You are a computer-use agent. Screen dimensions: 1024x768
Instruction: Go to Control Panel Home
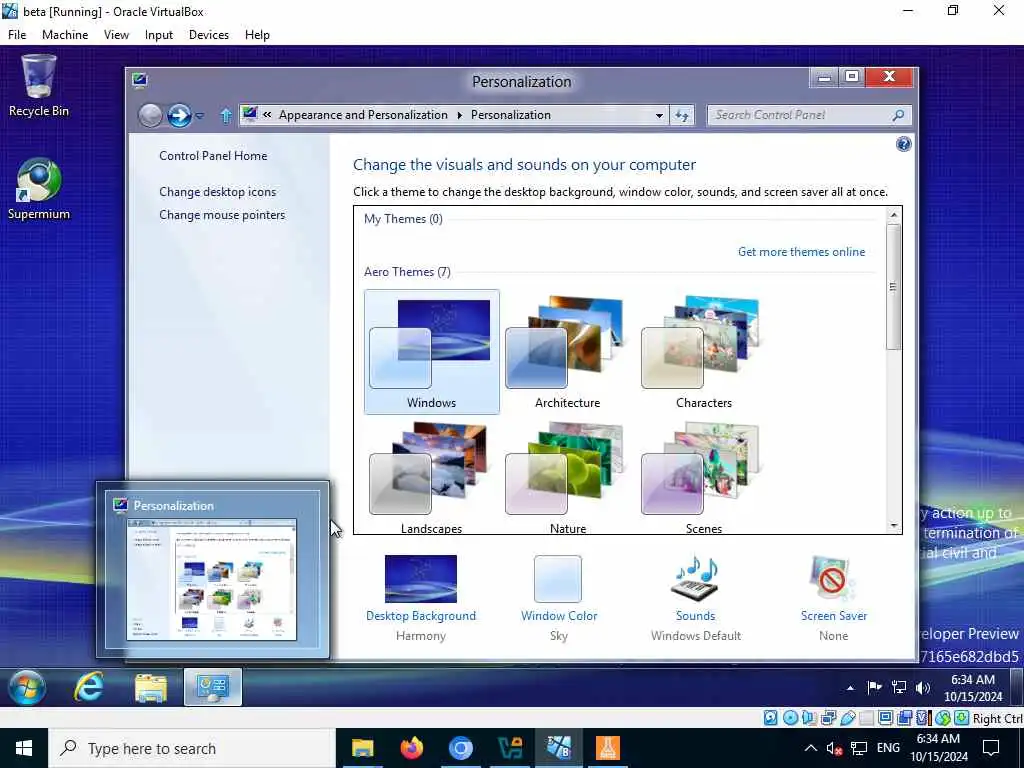(x=213, y=155)
